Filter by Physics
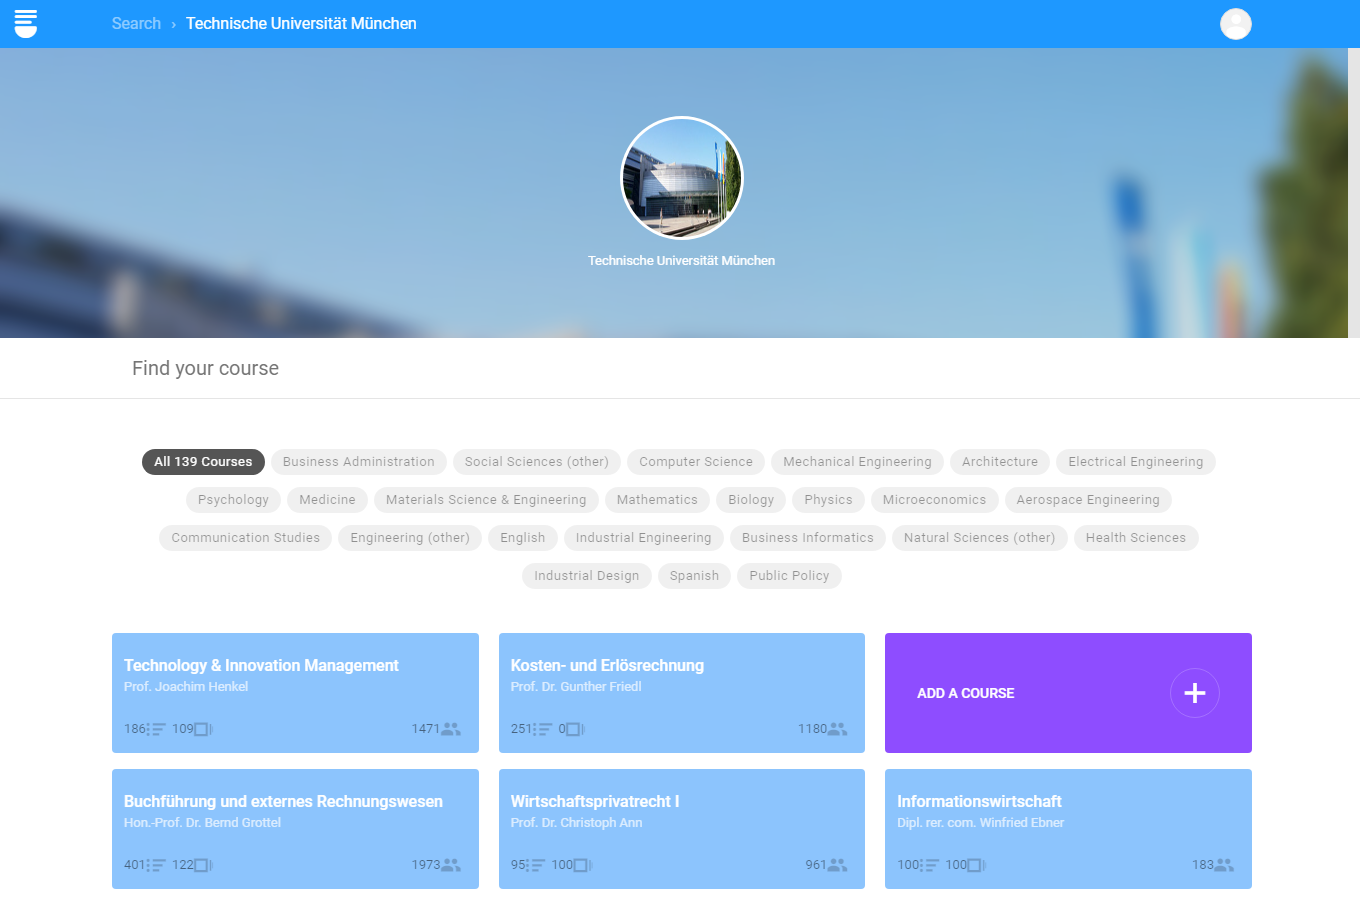Screen dimensions: 1360x900 [829, 500]
